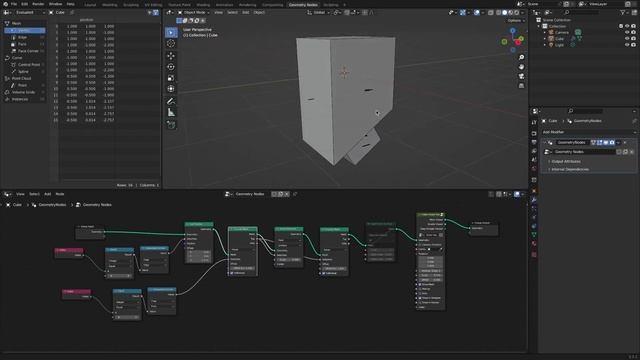The image size is (640, 360).
Task: Select Instances in spreadsheet sidebar
Action: click(20, 99)
